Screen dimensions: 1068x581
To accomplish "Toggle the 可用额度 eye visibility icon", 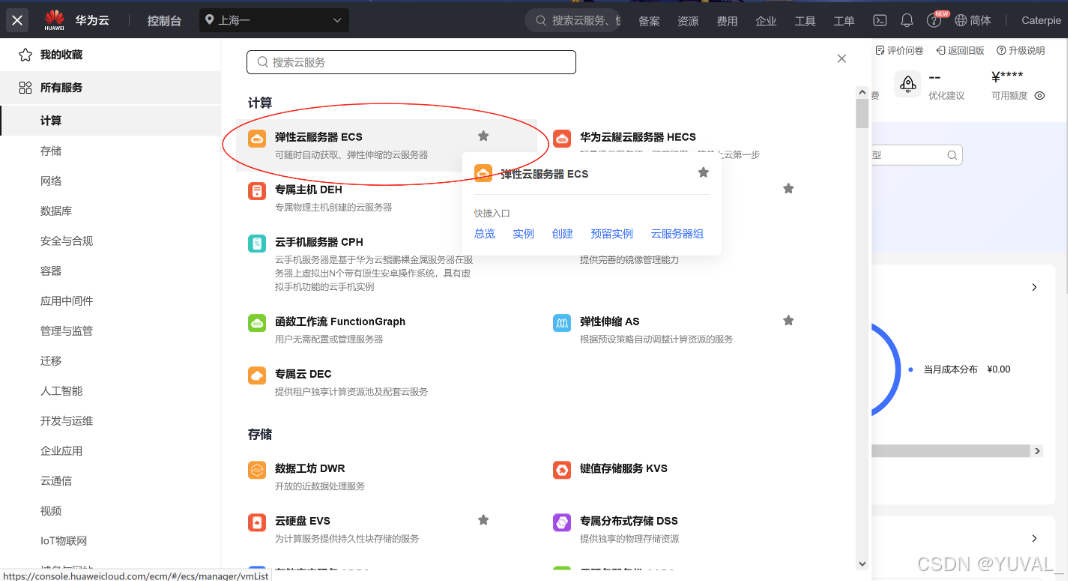I will [x=1040, y=95].
